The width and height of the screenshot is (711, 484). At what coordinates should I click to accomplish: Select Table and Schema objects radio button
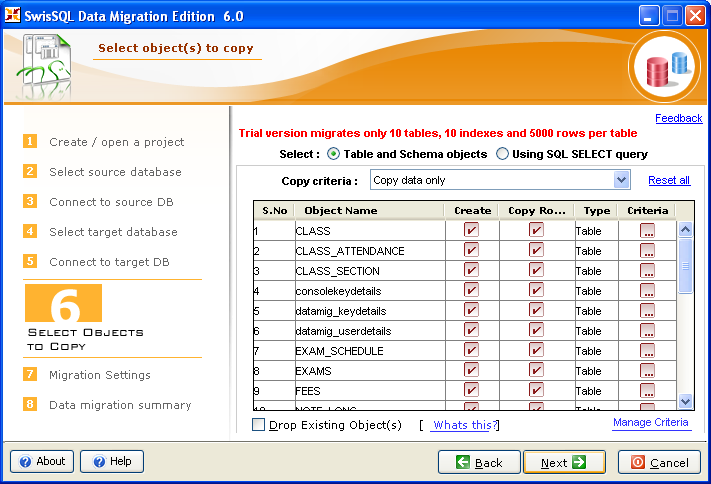[333, 154]
